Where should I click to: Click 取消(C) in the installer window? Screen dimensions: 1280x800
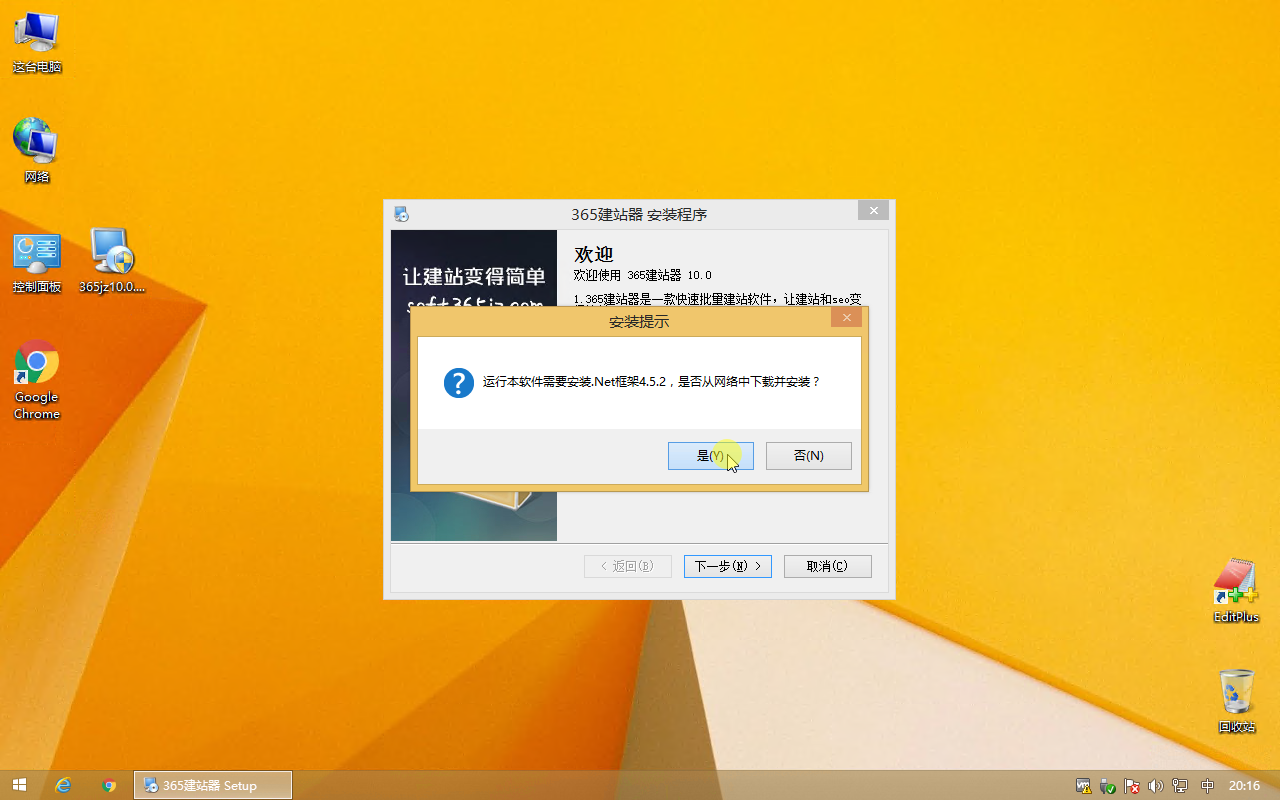pyautogui.click(x=828, y=566)
